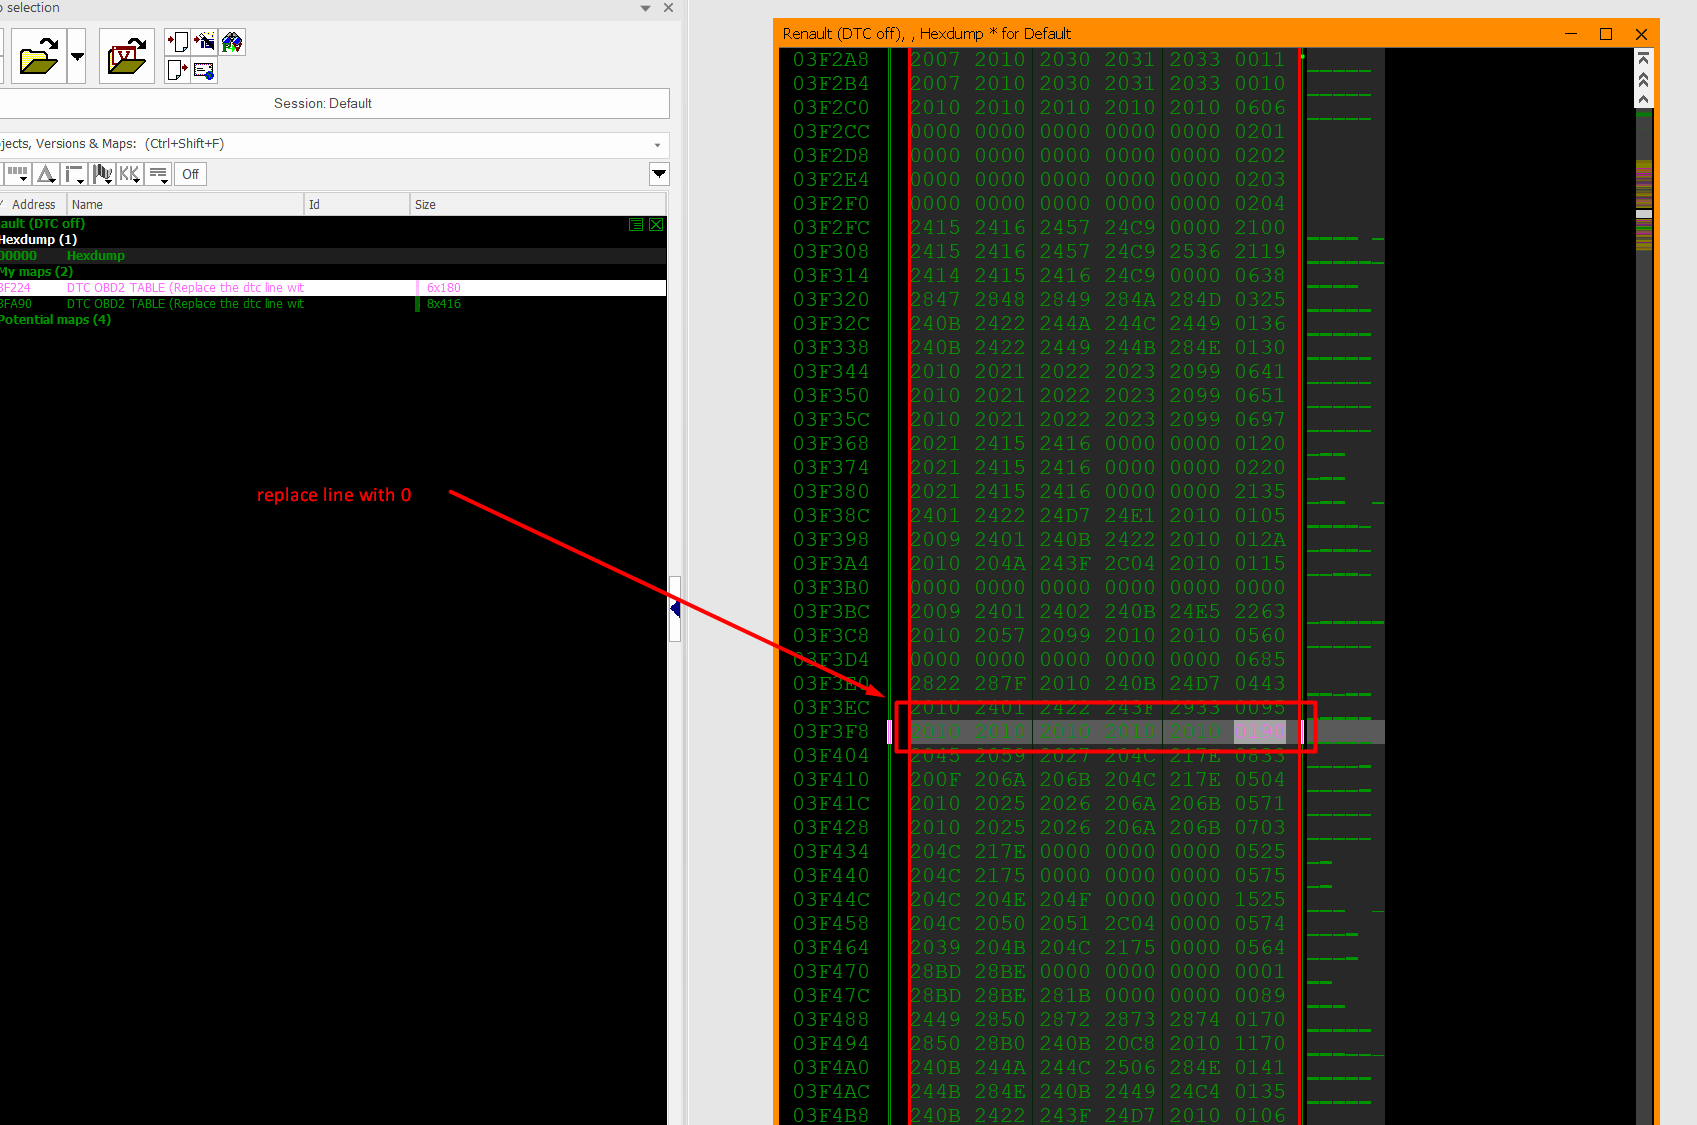Click the green list icon in project header

636,224
